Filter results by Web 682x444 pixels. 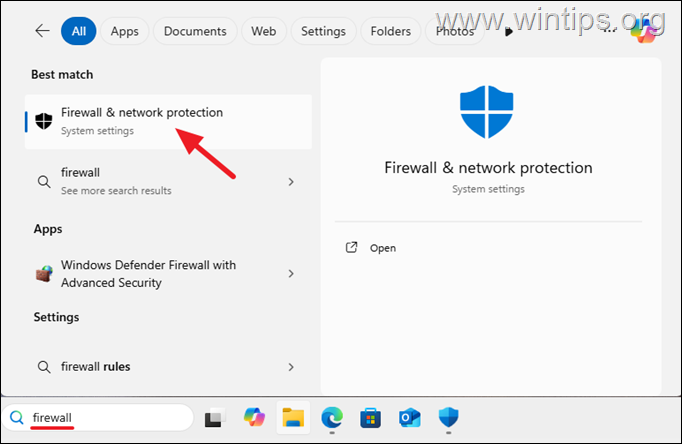point(263,31)
